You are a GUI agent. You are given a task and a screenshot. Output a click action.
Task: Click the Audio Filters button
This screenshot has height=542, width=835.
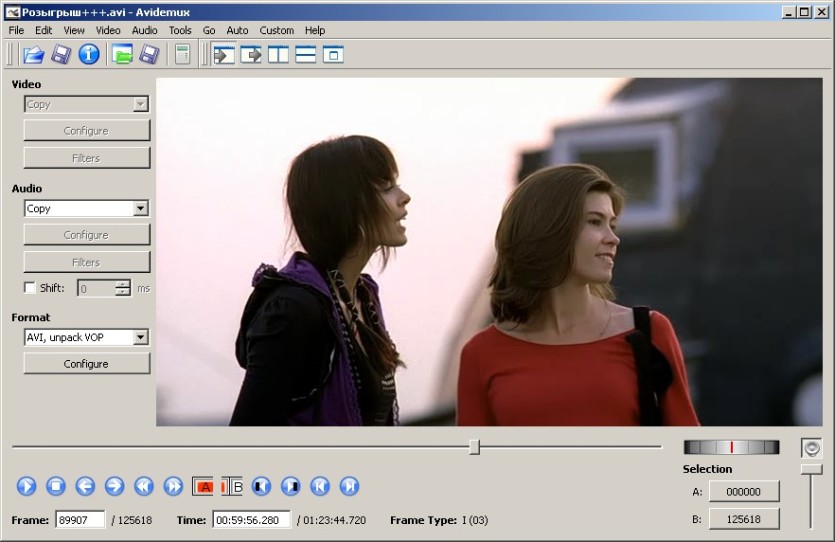coord(87,262)
